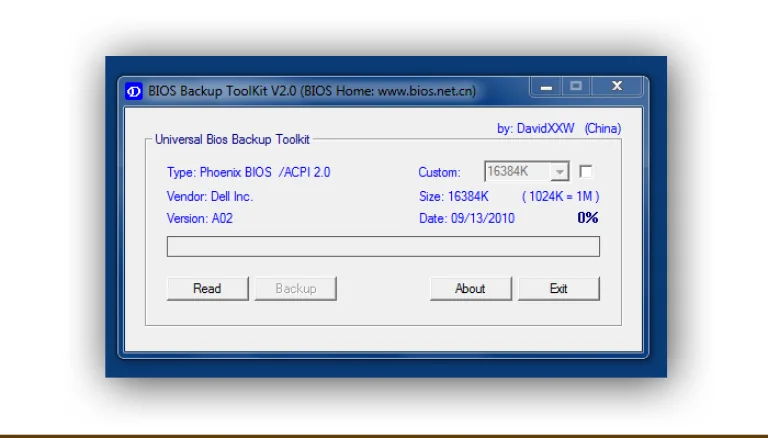Click the disabled maximize window button
Image resolution: width=768 pixels, height=438 pixels.
coord(576,87)
